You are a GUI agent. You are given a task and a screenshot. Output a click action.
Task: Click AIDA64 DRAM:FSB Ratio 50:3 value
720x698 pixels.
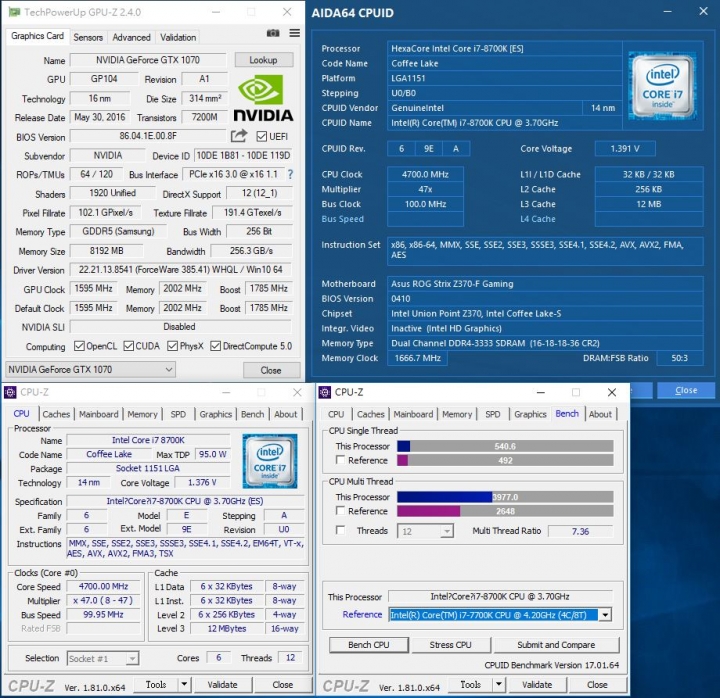[x=680, y=358]
